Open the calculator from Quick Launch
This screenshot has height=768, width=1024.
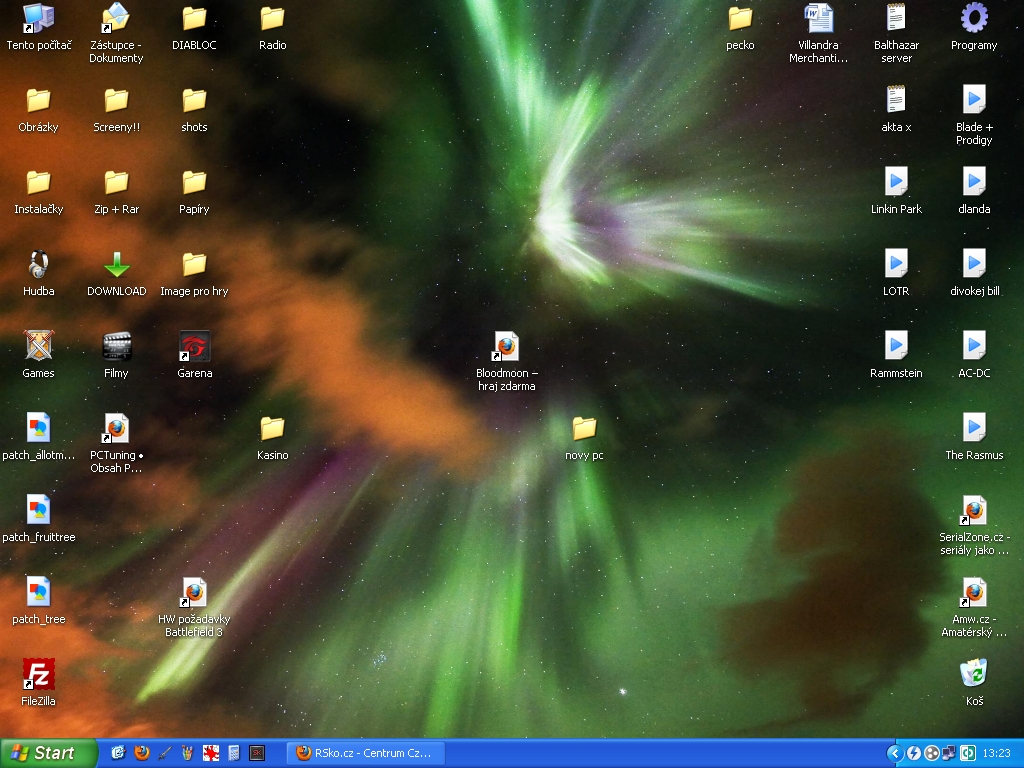[x=234, y=753]
